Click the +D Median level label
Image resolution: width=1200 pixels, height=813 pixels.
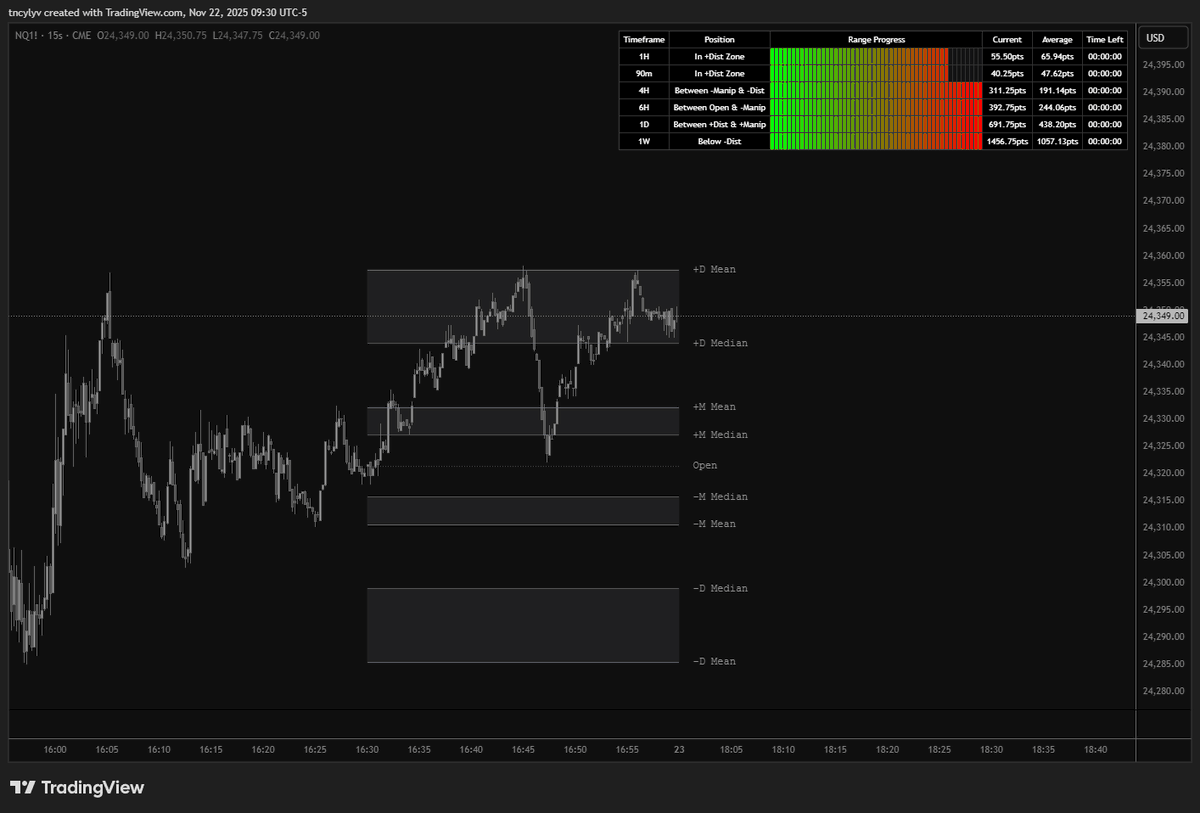(720, 343)
